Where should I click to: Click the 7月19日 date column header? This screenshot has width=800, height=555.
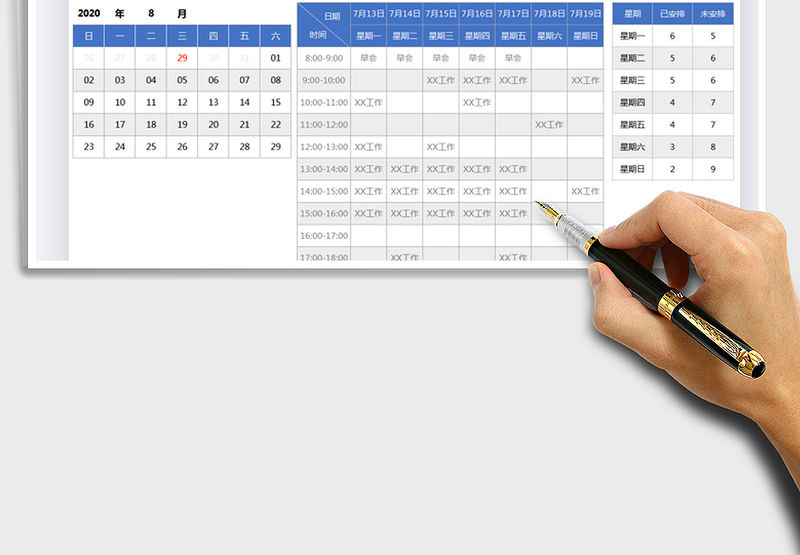(585, 14)
